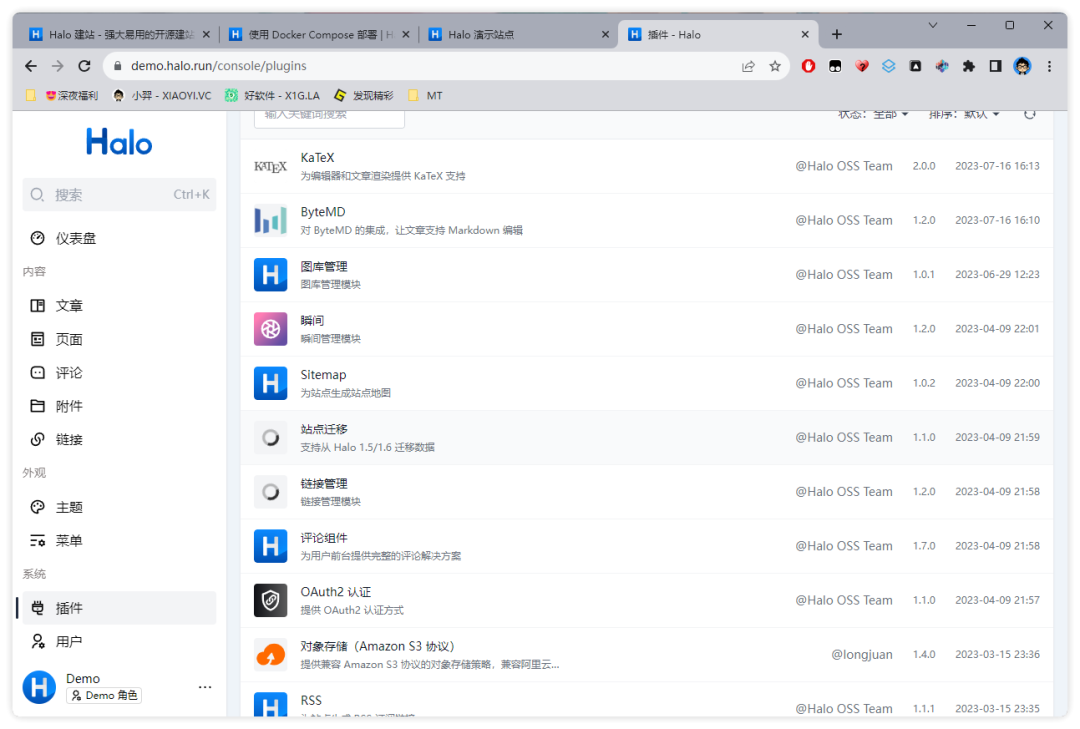Open the 好软件 - X1G.LA bookmark
Screen dimensions: 1080x729
(273, 96)
